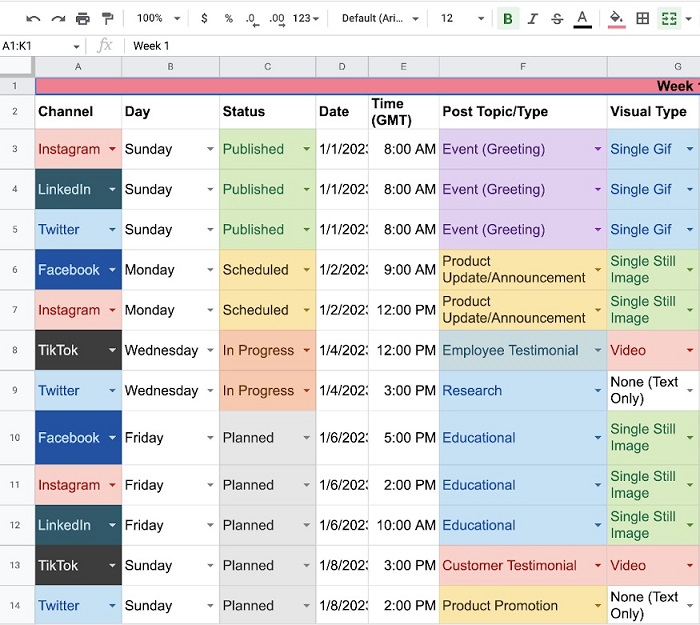
Task: Select Single Gif cell in row 5
Action: click(x=654, y=229)
